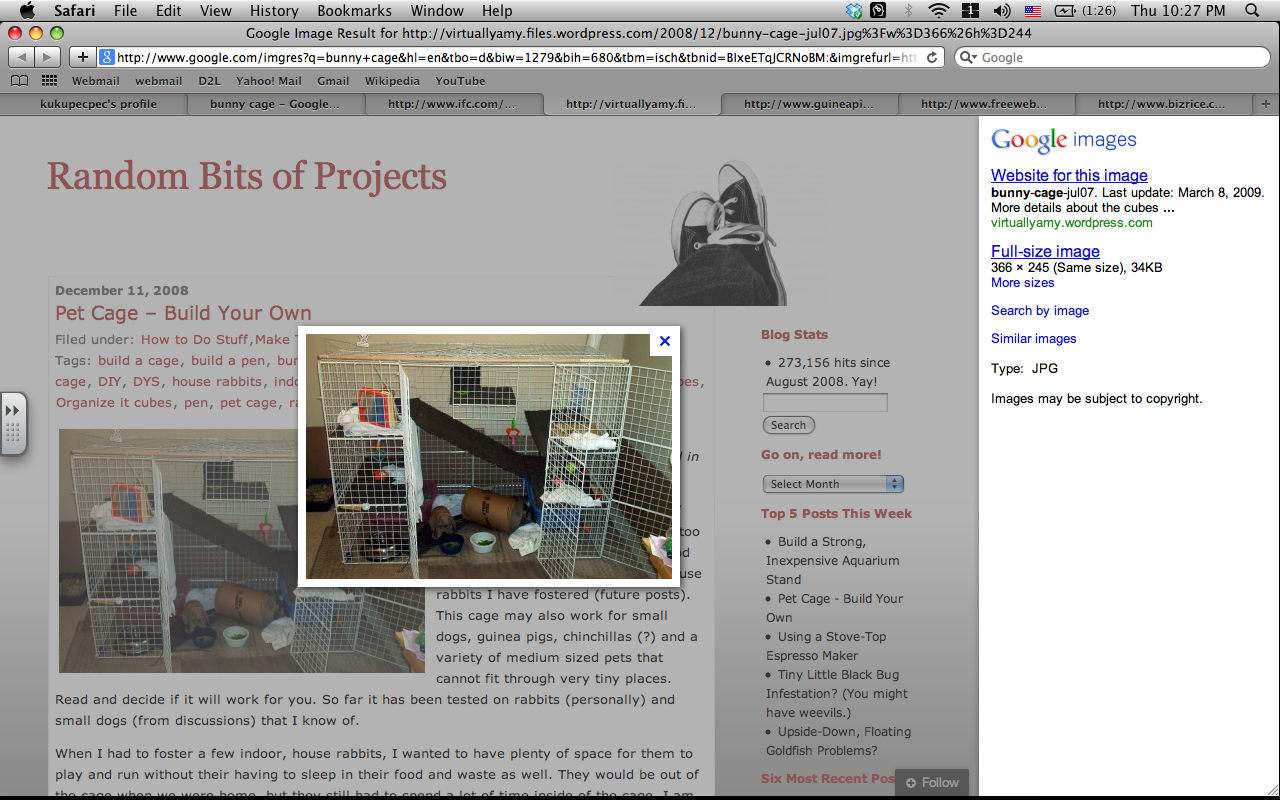Reload the page with the refresh icon
The image size is (1280, 800).
point(932,58)
